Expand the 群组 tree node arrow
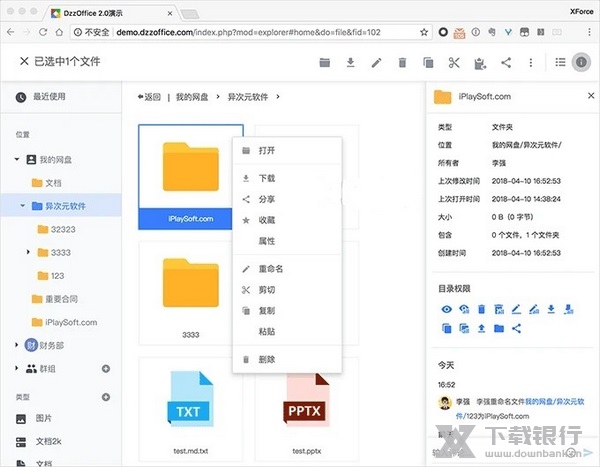 16,368
